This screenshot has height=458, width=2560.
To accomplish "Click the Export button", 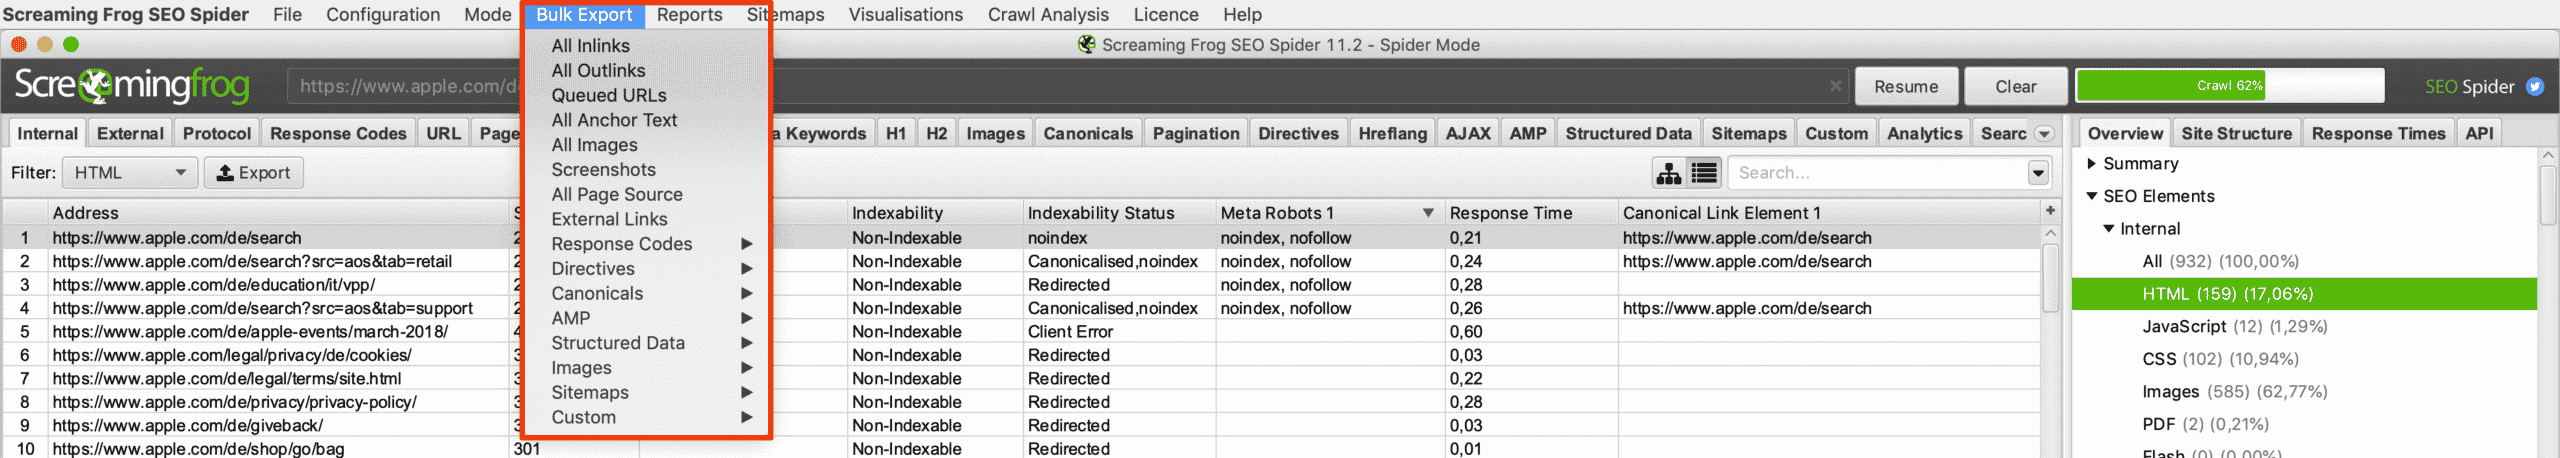I will point(254,173).
